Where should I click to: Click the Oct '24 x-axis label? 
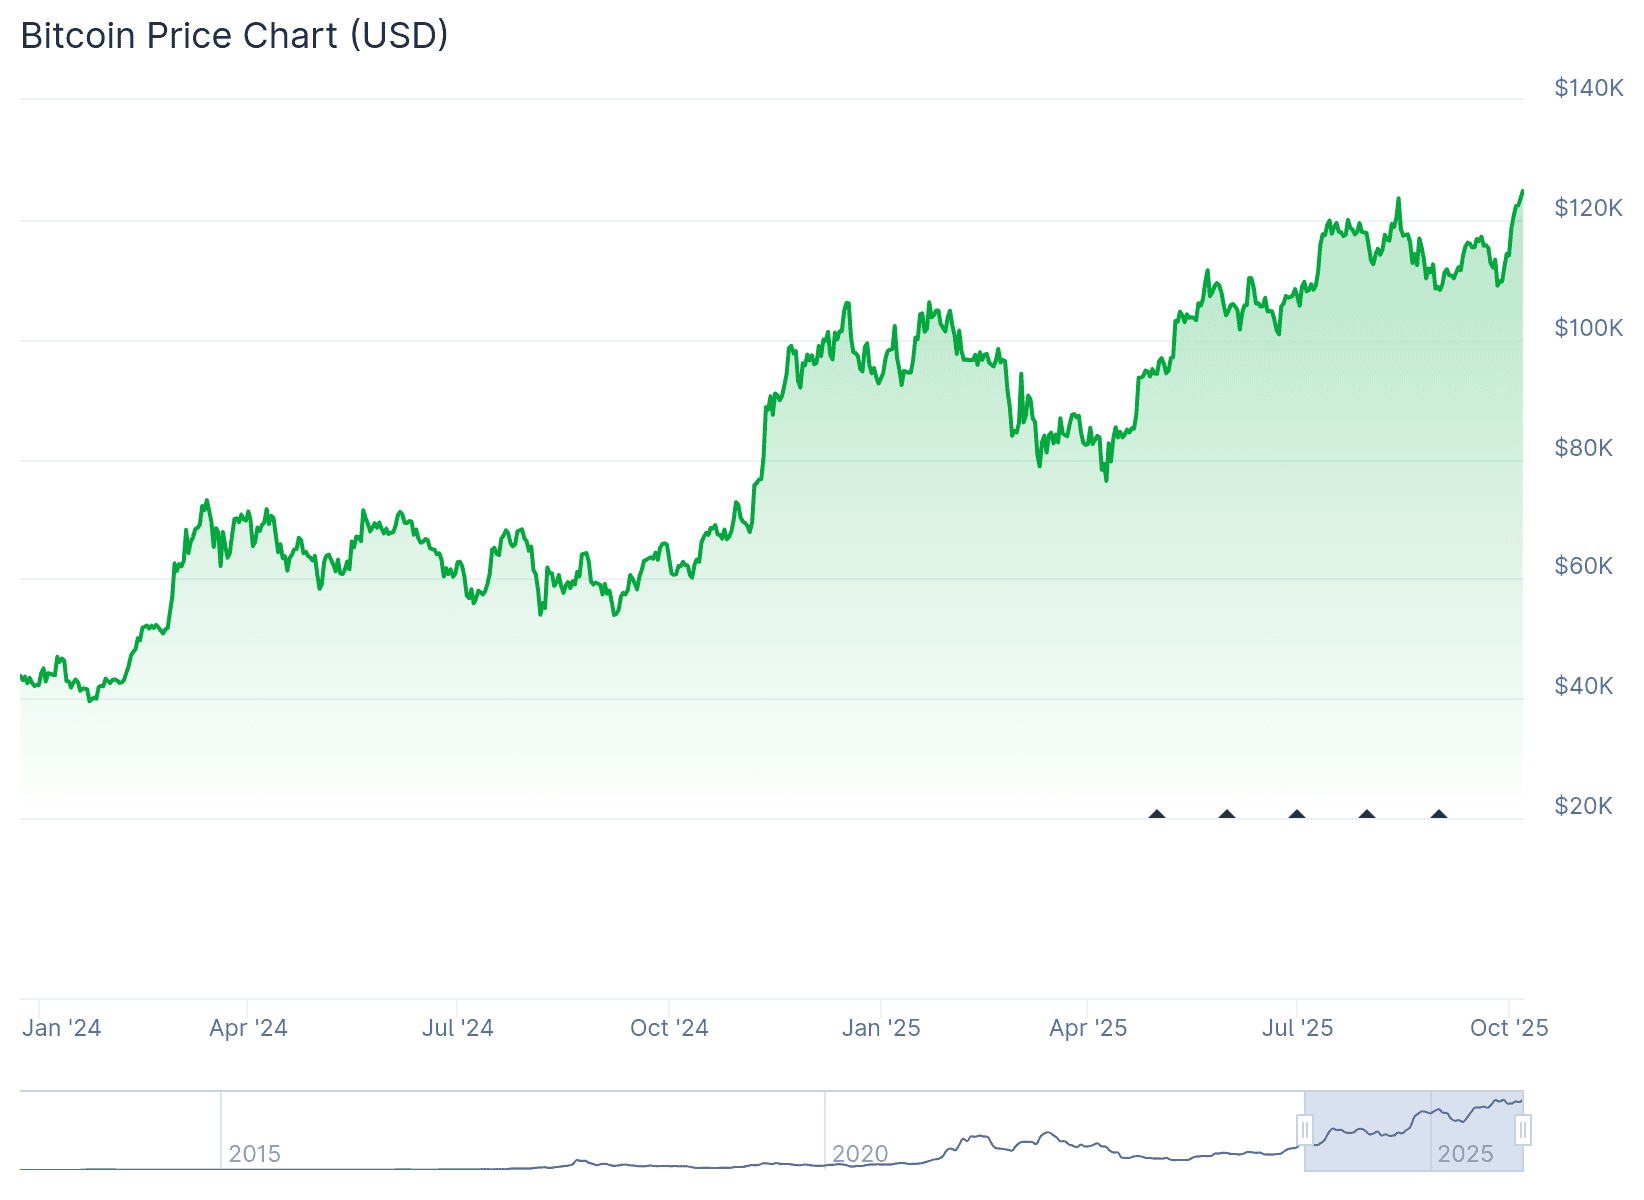pyautogui.click(x=669, y=1028)
